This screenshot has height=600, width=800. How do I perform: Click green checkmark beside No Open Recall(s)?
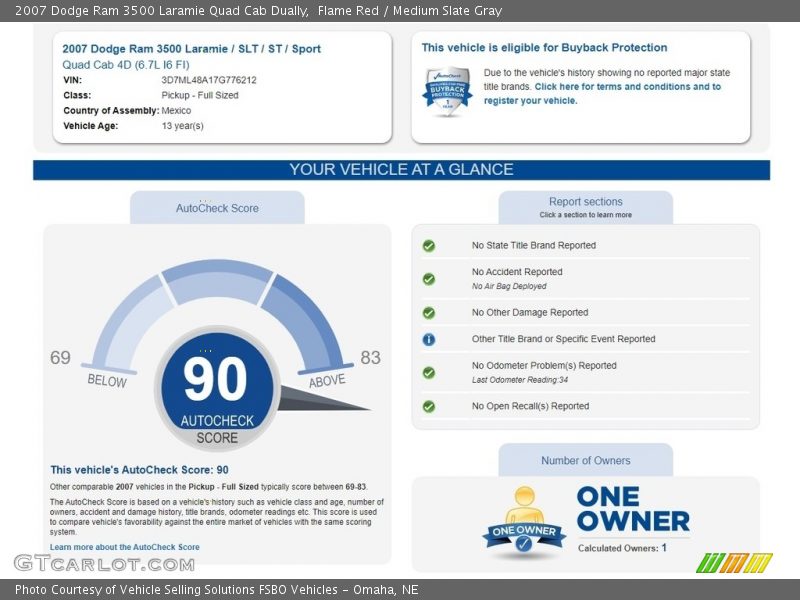429,407
